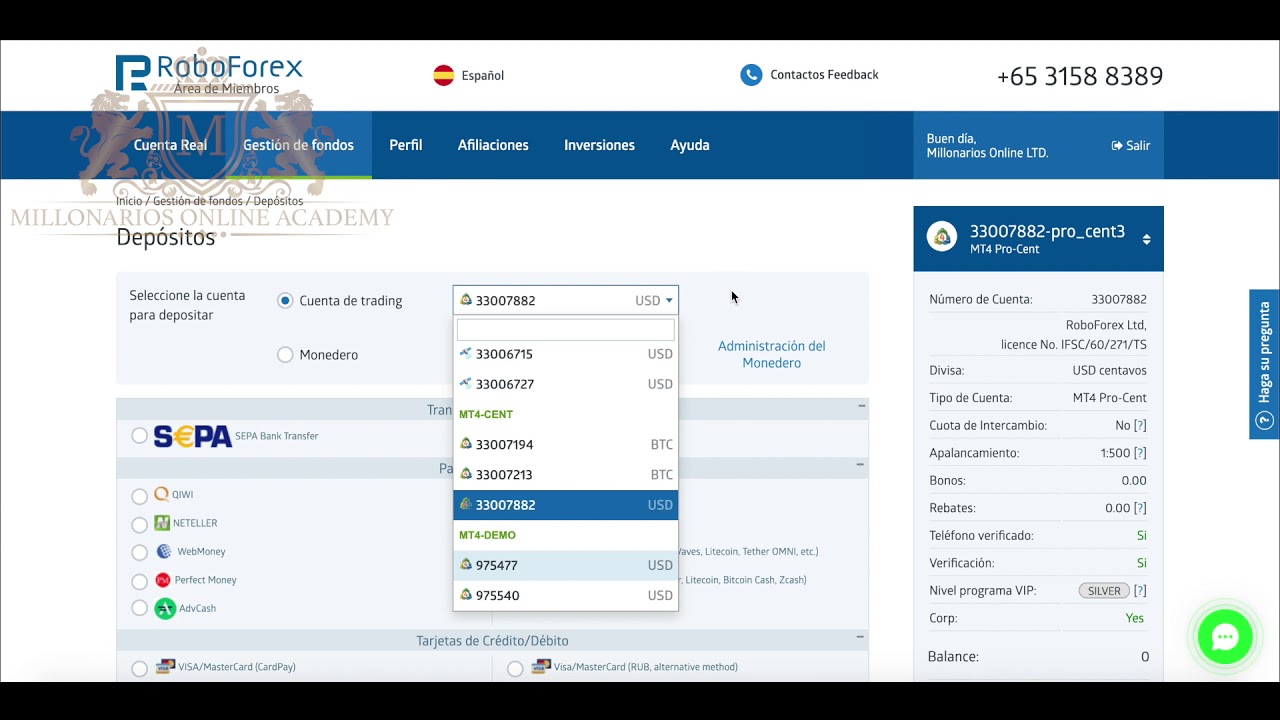This screenshot has height=720, width=1280.
Task: Collapse the bank transfer section
Action: pyautogui.click(x=860, y=407)
